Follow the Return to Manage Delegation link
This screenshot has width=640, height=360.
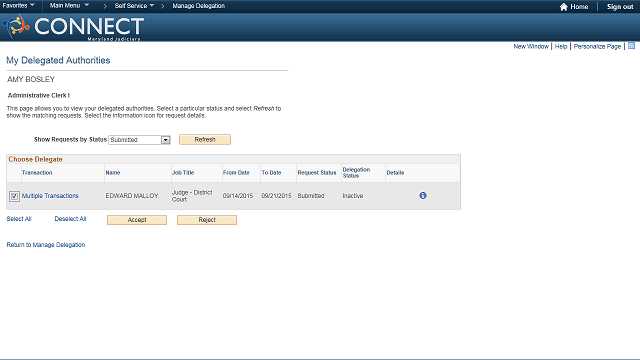pyautogui.click(x=46, y=244)
